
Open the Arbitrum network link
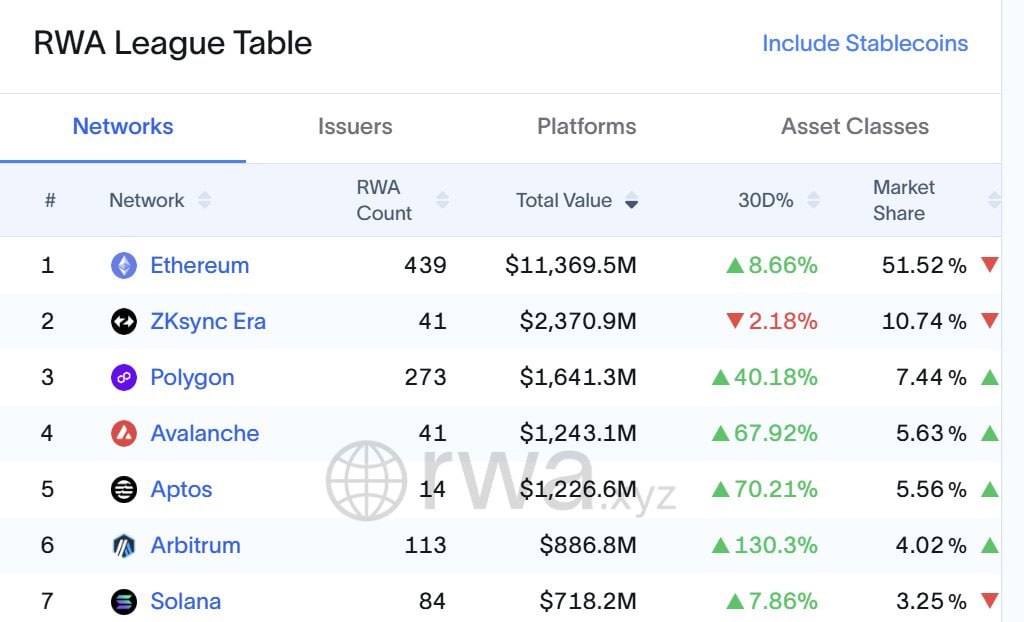(x=195, y=545)
